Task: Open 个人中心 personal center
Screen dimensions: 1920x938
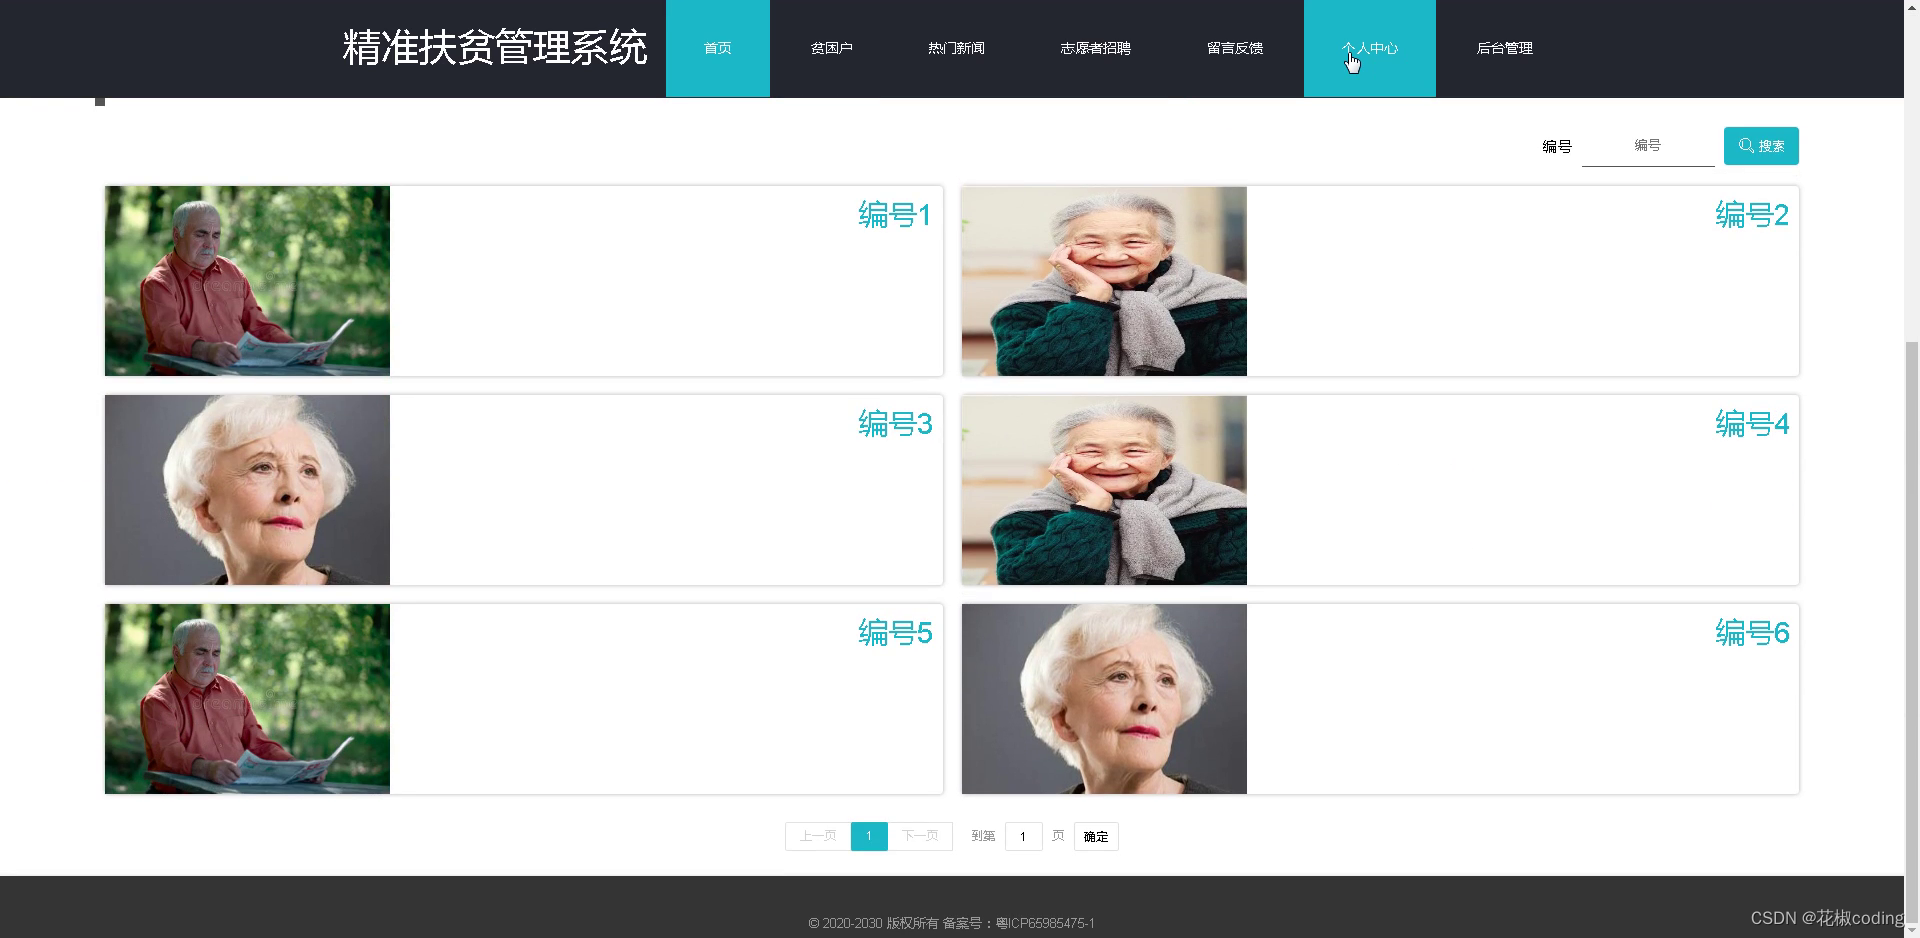Action: (1369, 47)
